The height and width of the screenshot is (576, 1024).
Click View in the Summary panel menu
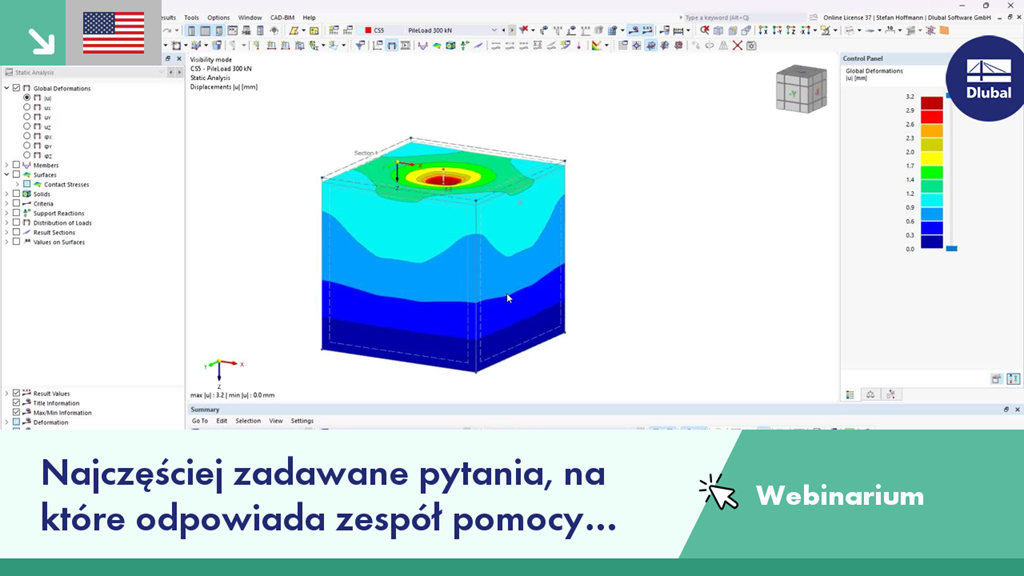[x=276, y=421]
